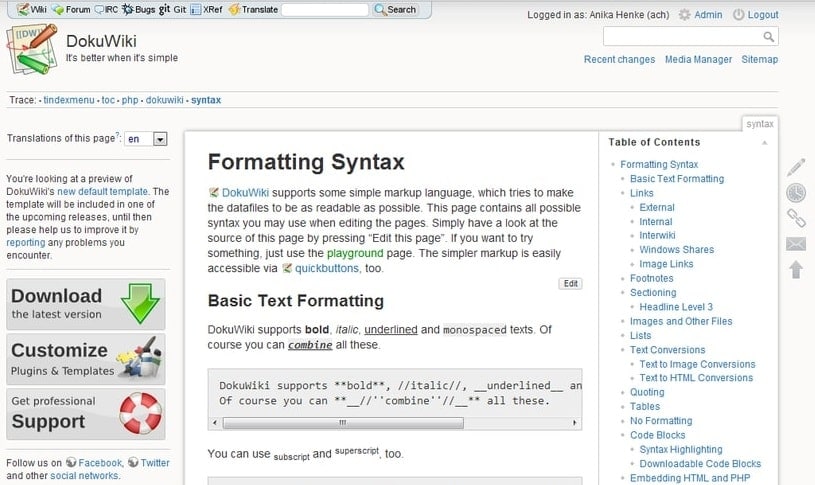The height and width of the screenshot is (485, 815).
Task: Collapse the Table of Contents
Action: click(765, 142)
